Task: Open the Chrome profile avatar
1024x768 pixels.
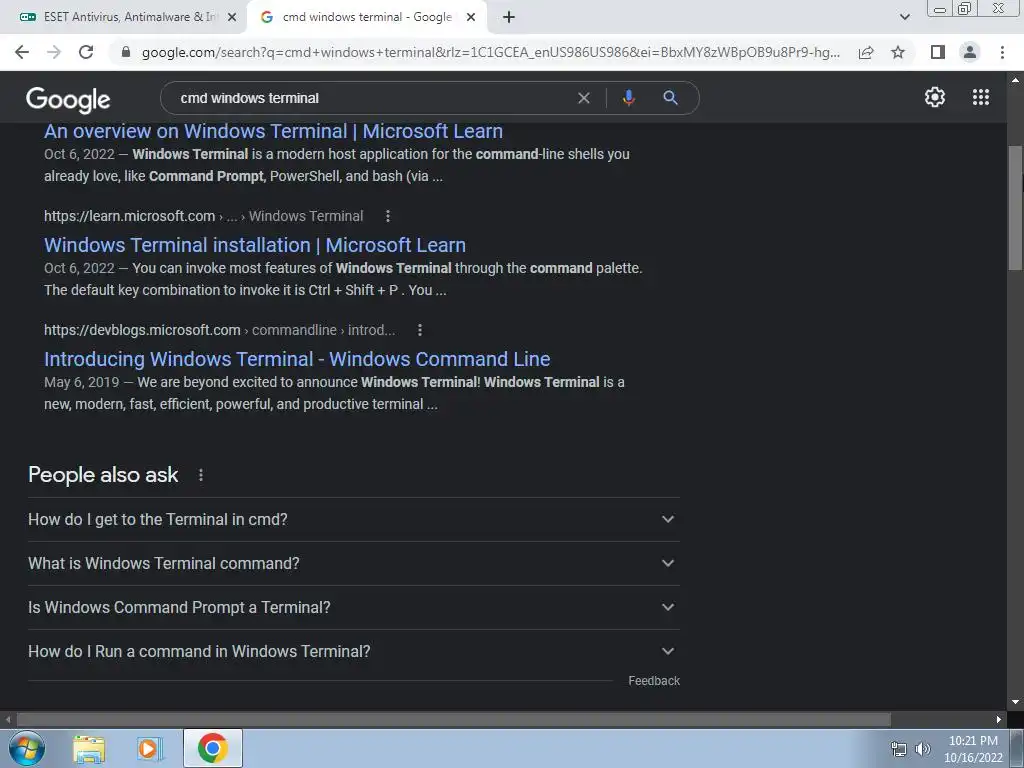Action: pyautogui.click(x=970, y=52)
